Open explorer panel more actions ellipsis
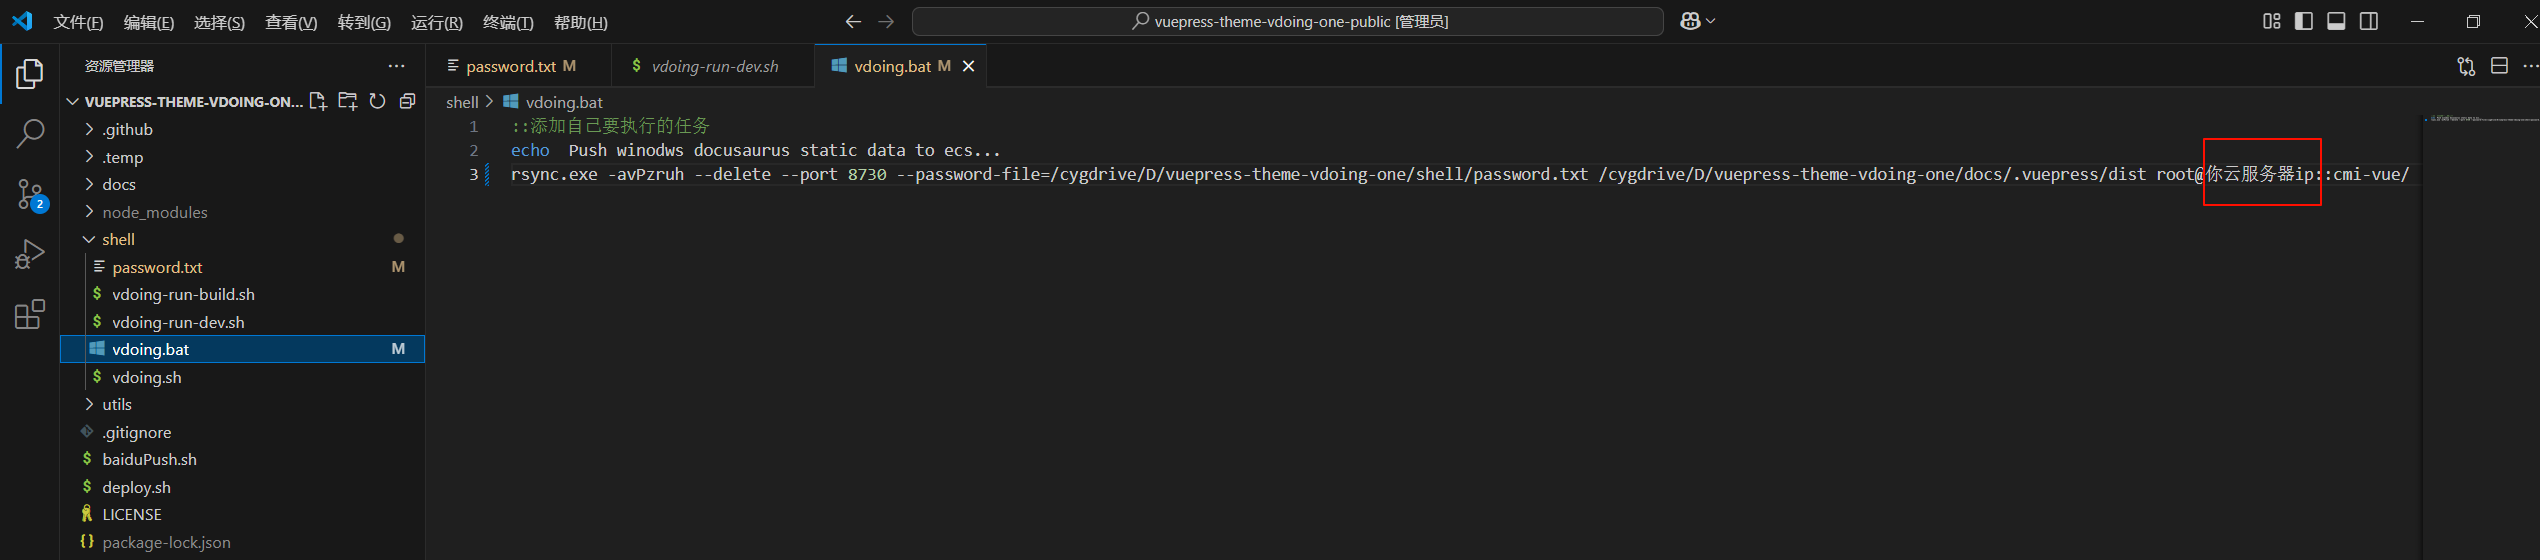 397,66
